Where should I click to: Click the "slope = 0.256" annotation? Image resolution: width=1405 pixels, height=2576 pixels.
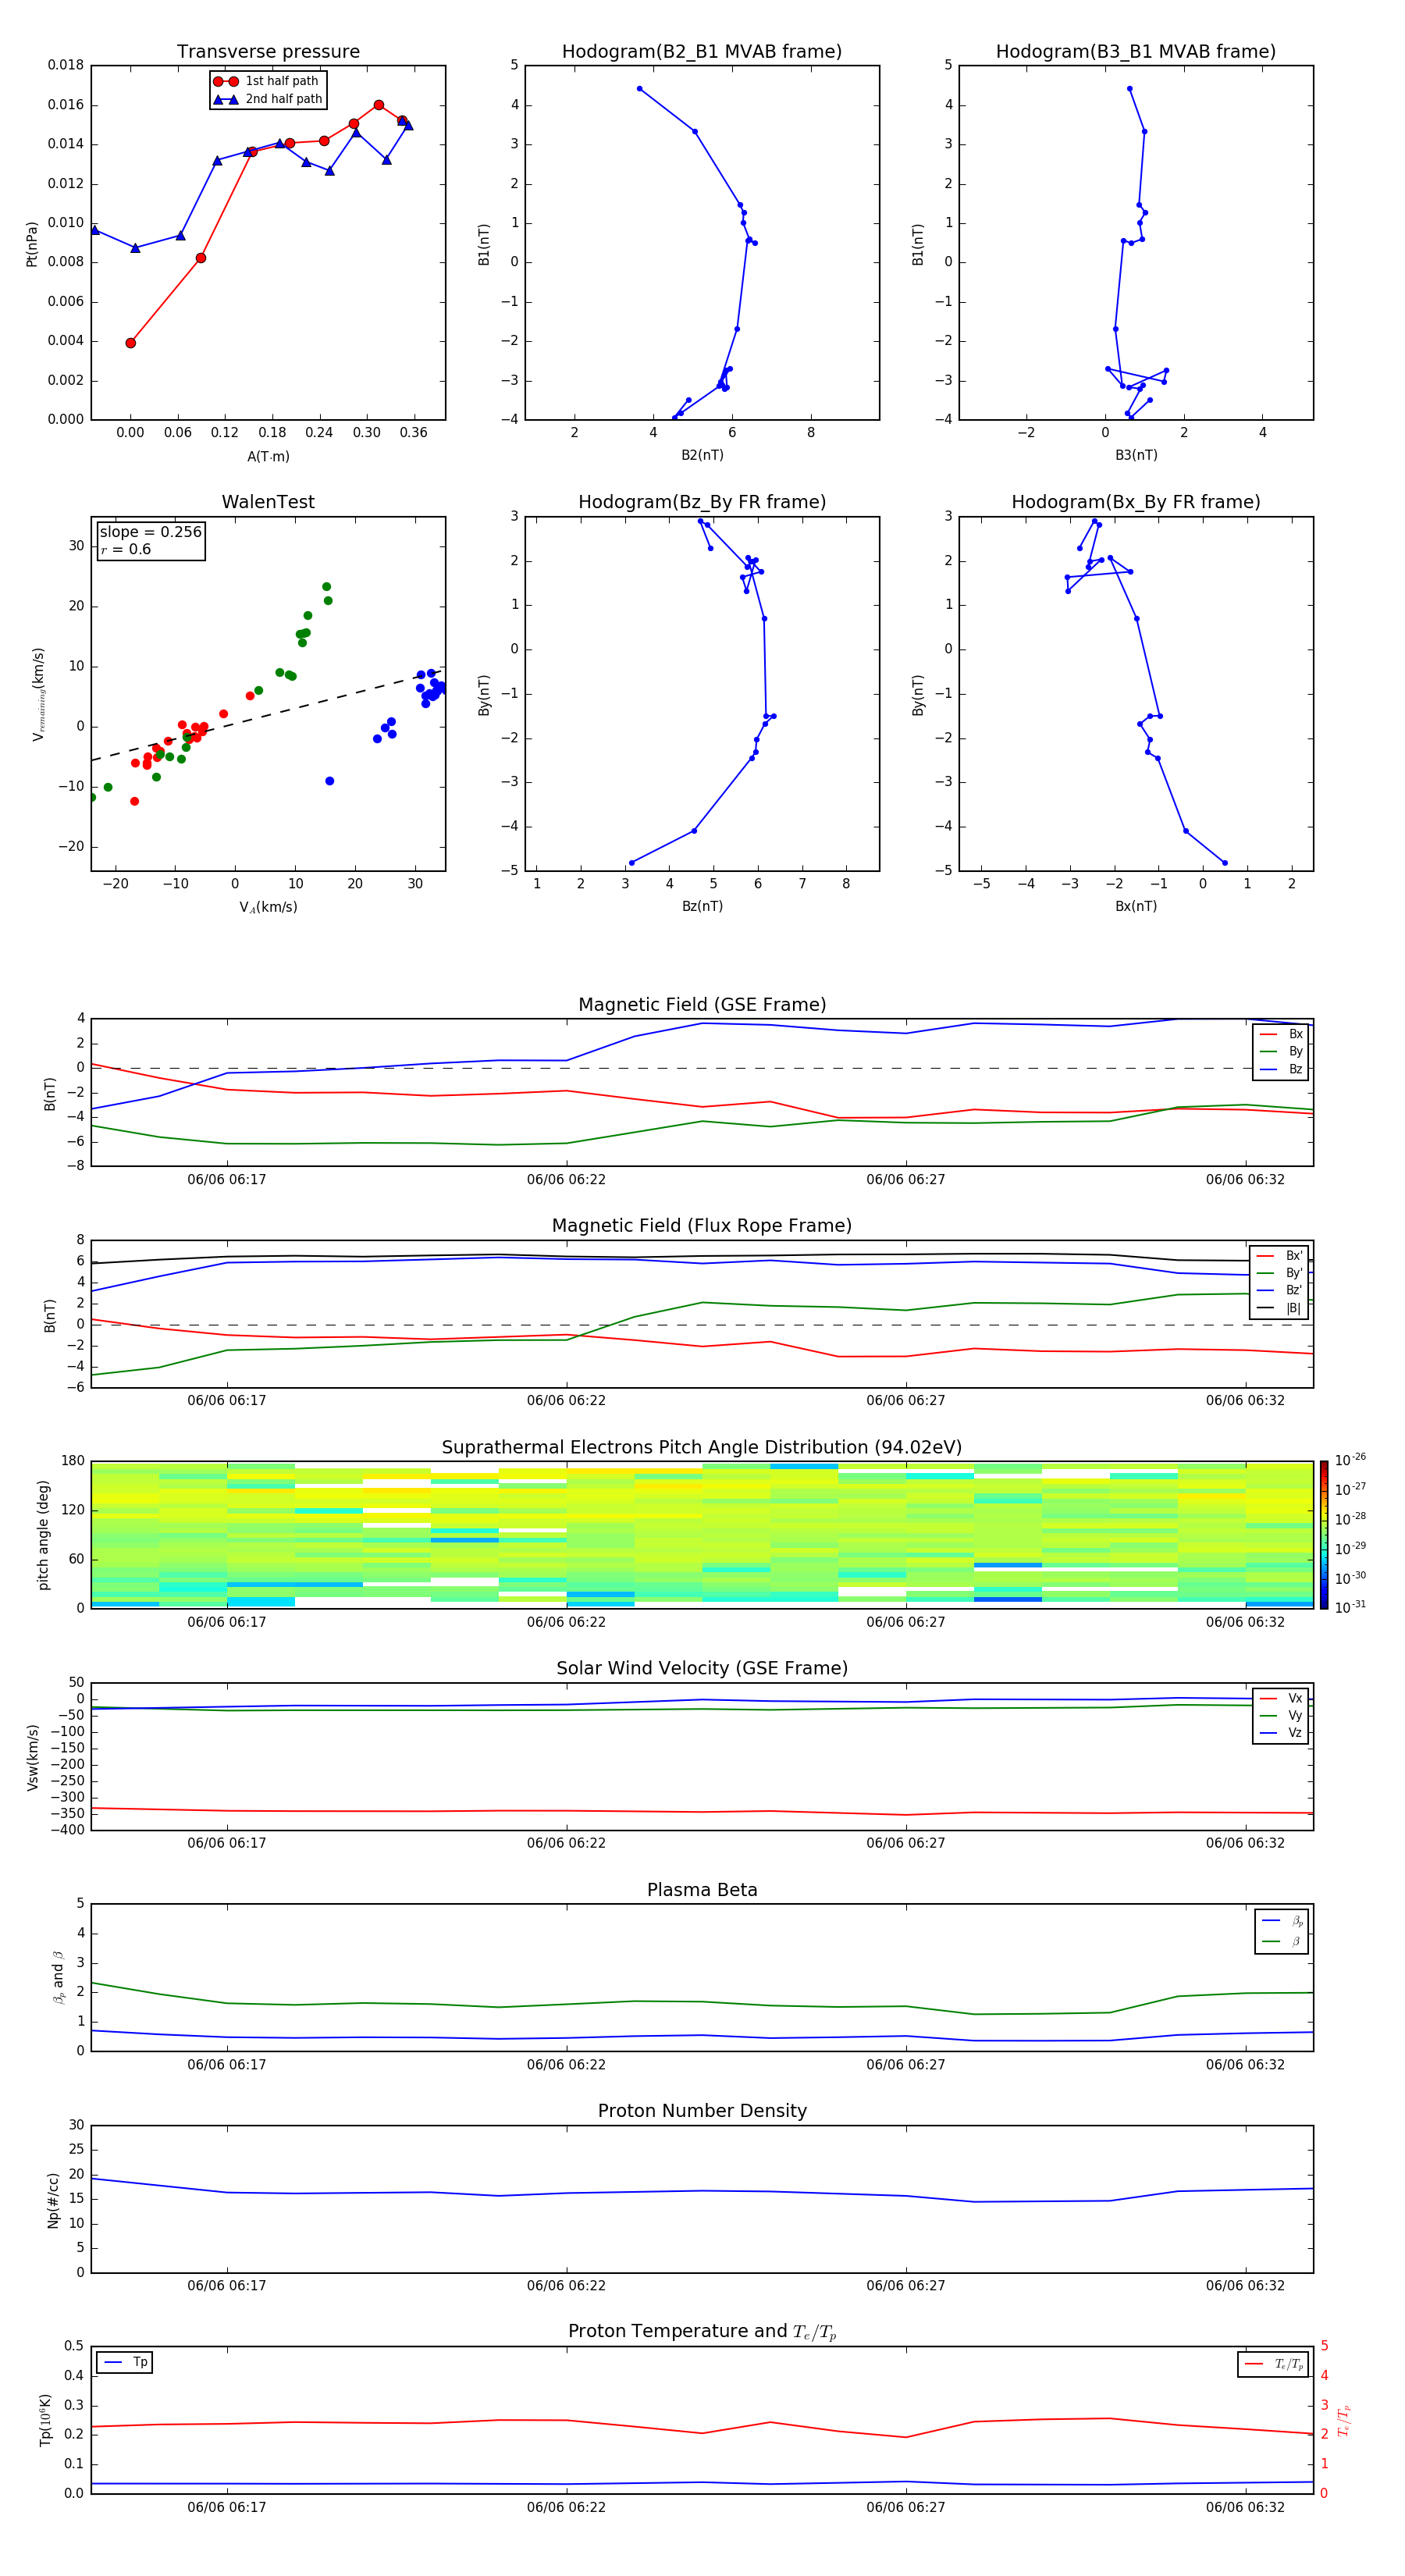click(150, 532)
